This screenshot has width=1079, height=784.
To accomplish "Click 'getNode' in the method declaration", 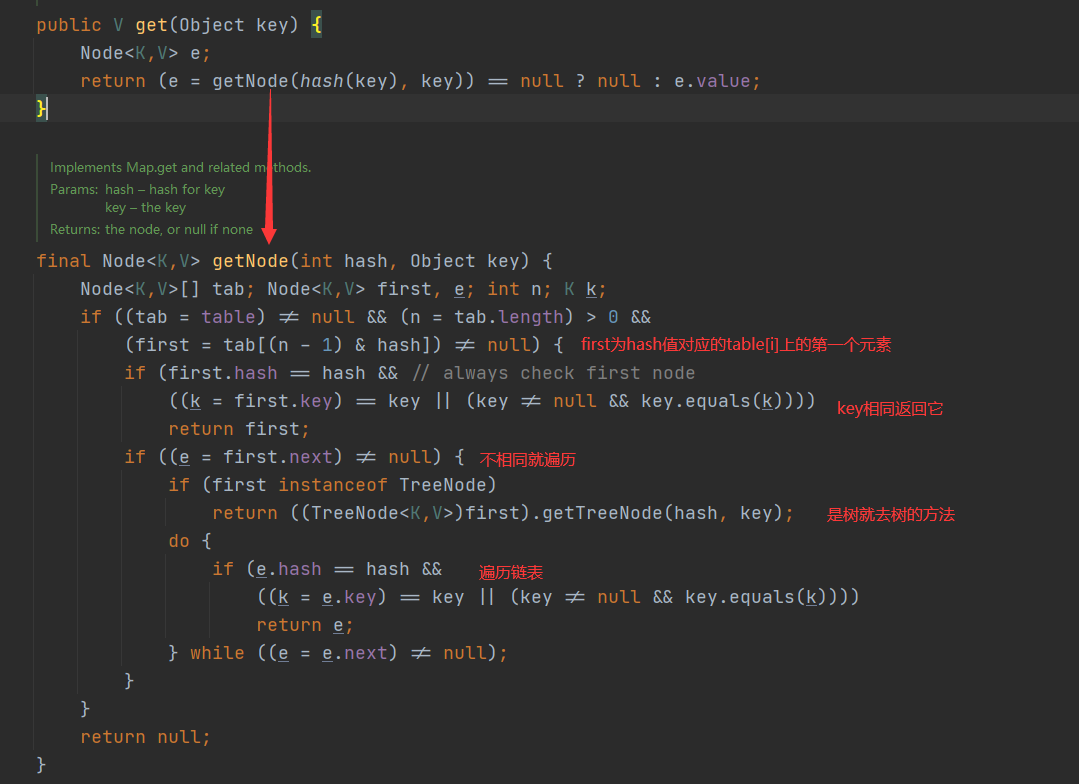I will pos(250,262).
